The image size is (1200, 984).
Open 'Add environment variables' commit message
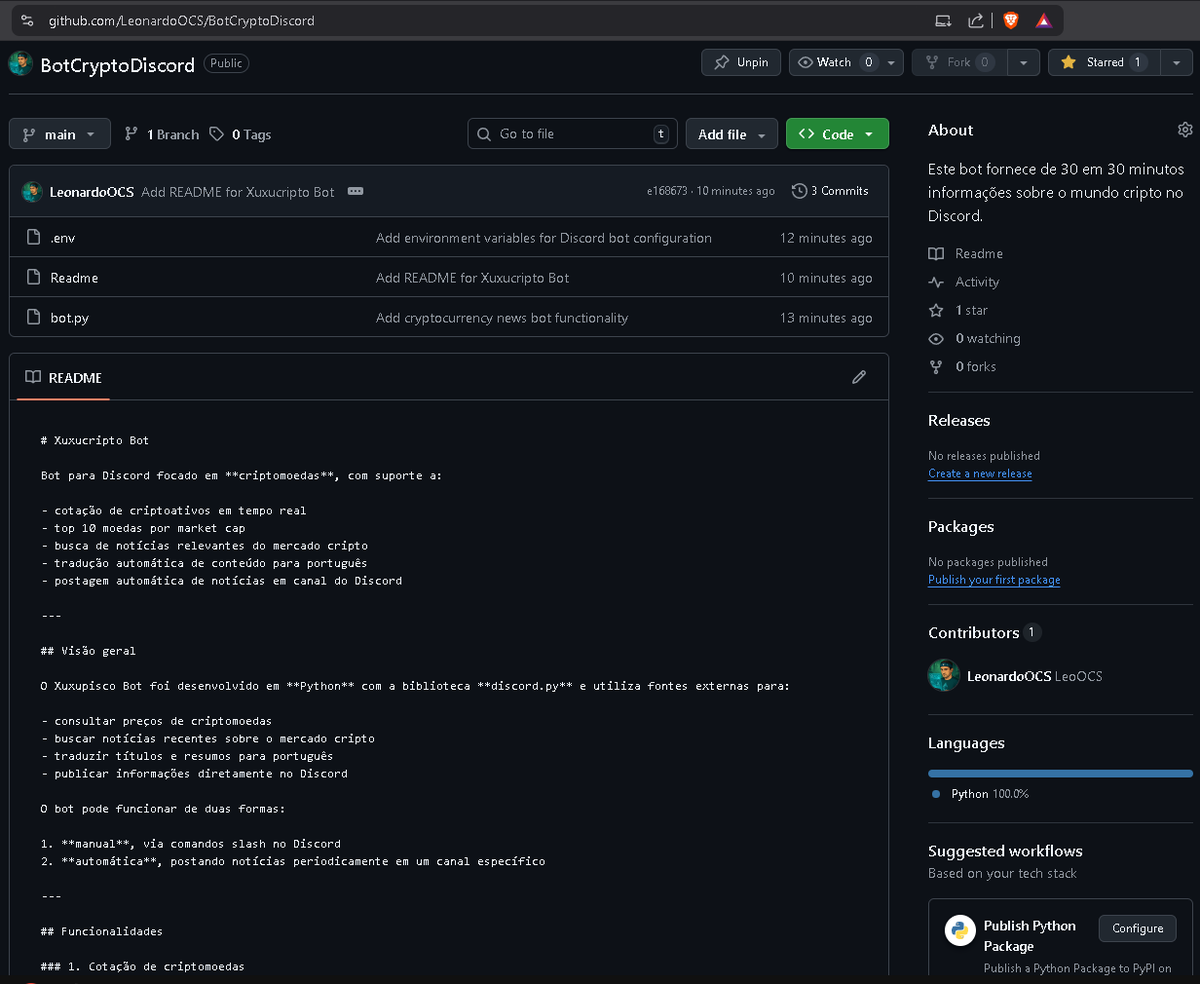[544, 238]
